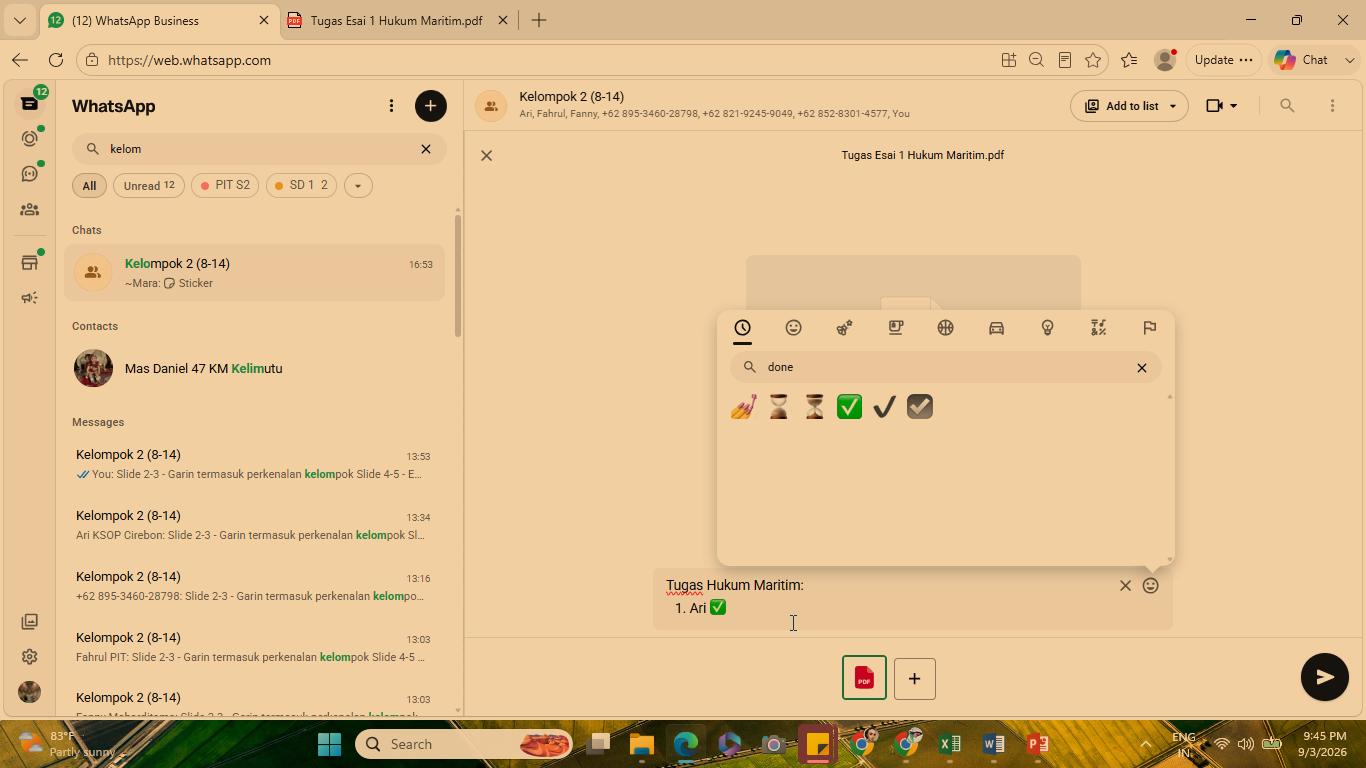Click the plus button to add another file

914,678
